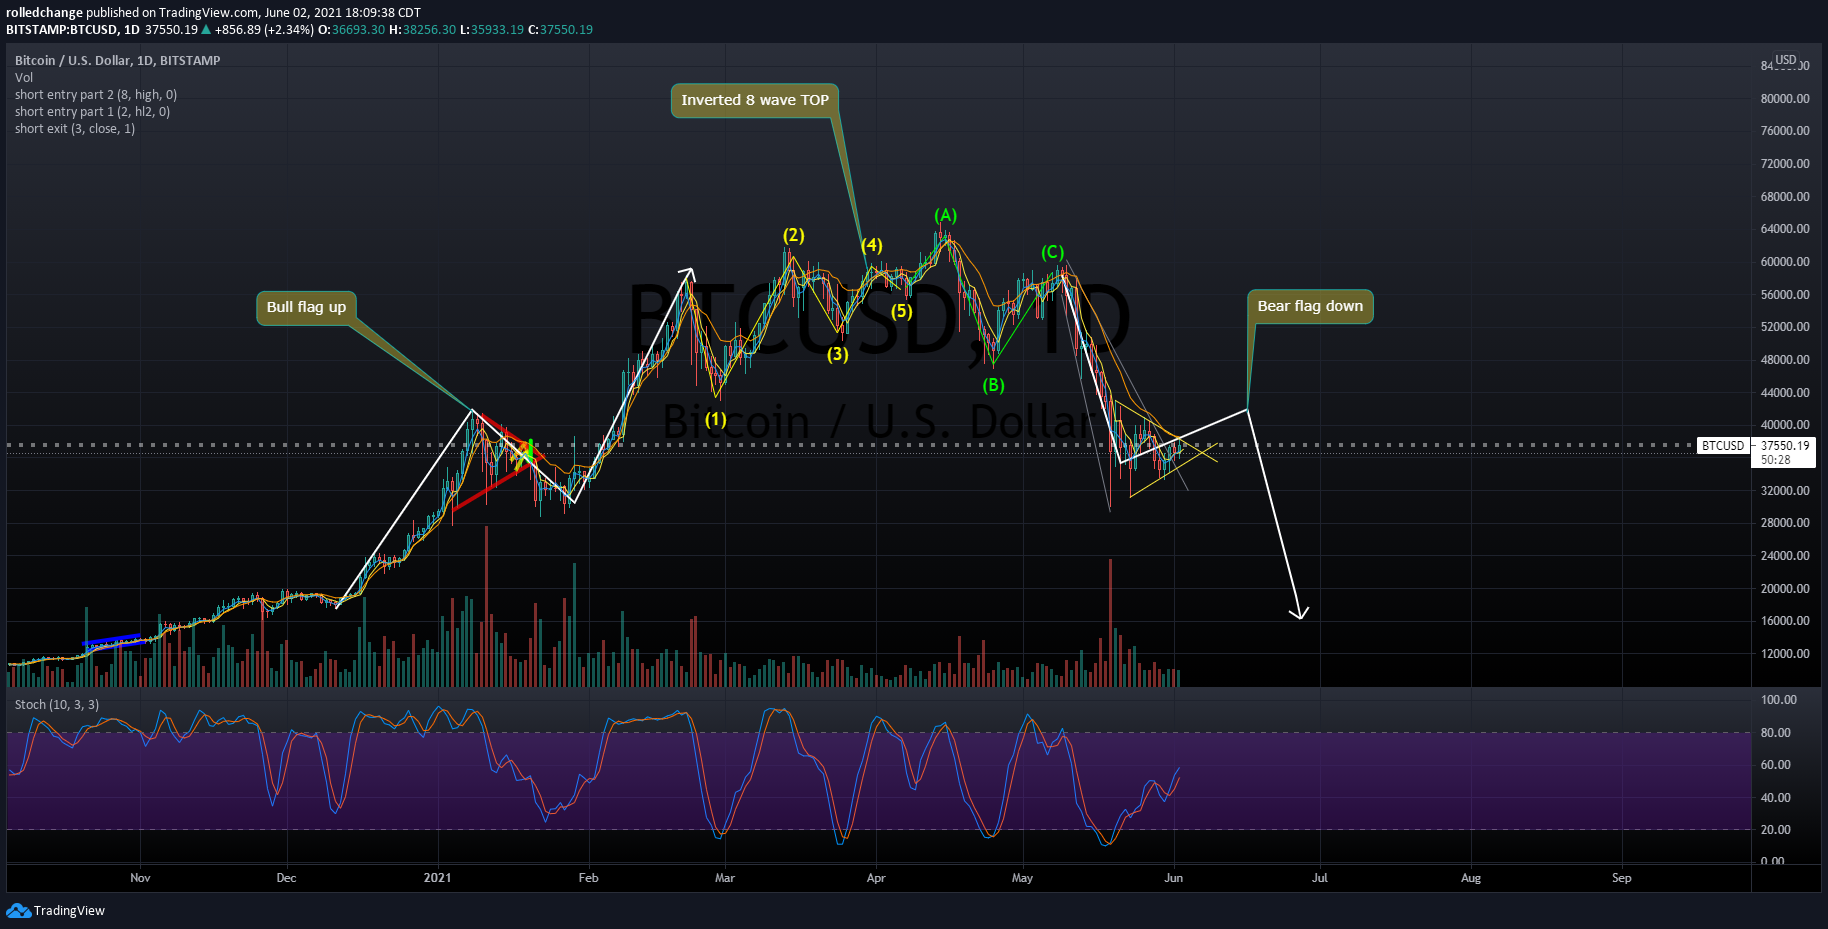
Task: Click the +856.89 (+2.34%) change value
Action: pos(264,30)
